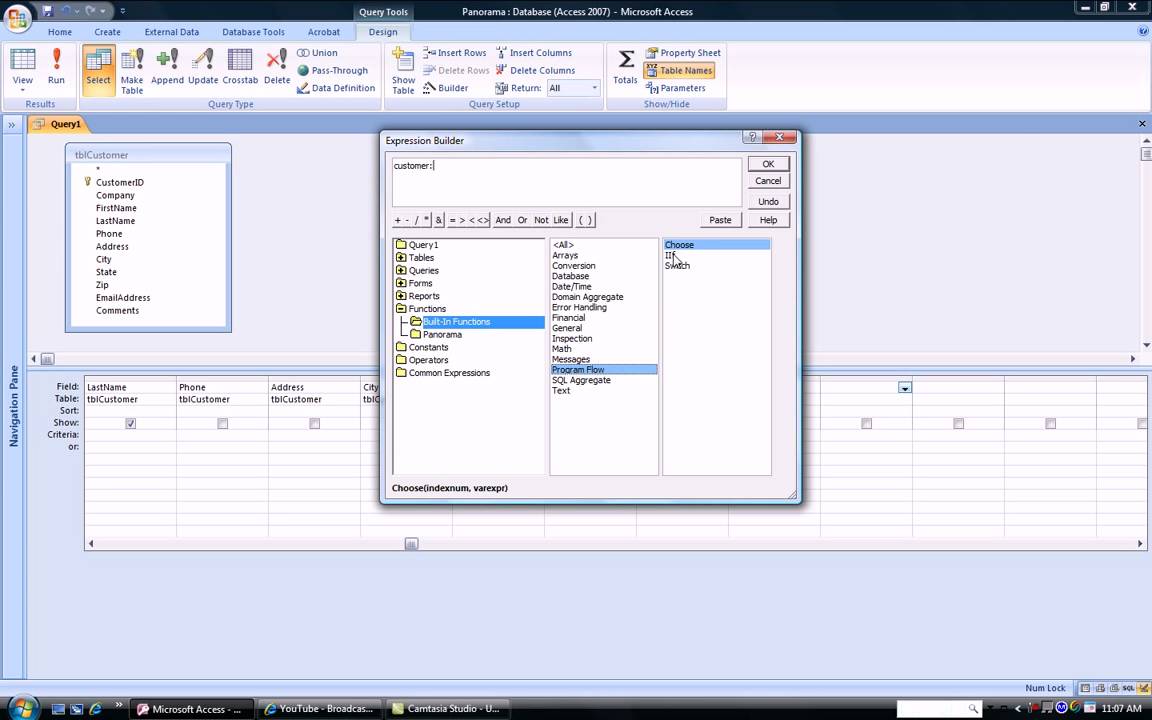Image resolution: width=1152 pixels, height=720 pixels.
Task: Click the Office button
Action: coord(16,16)
